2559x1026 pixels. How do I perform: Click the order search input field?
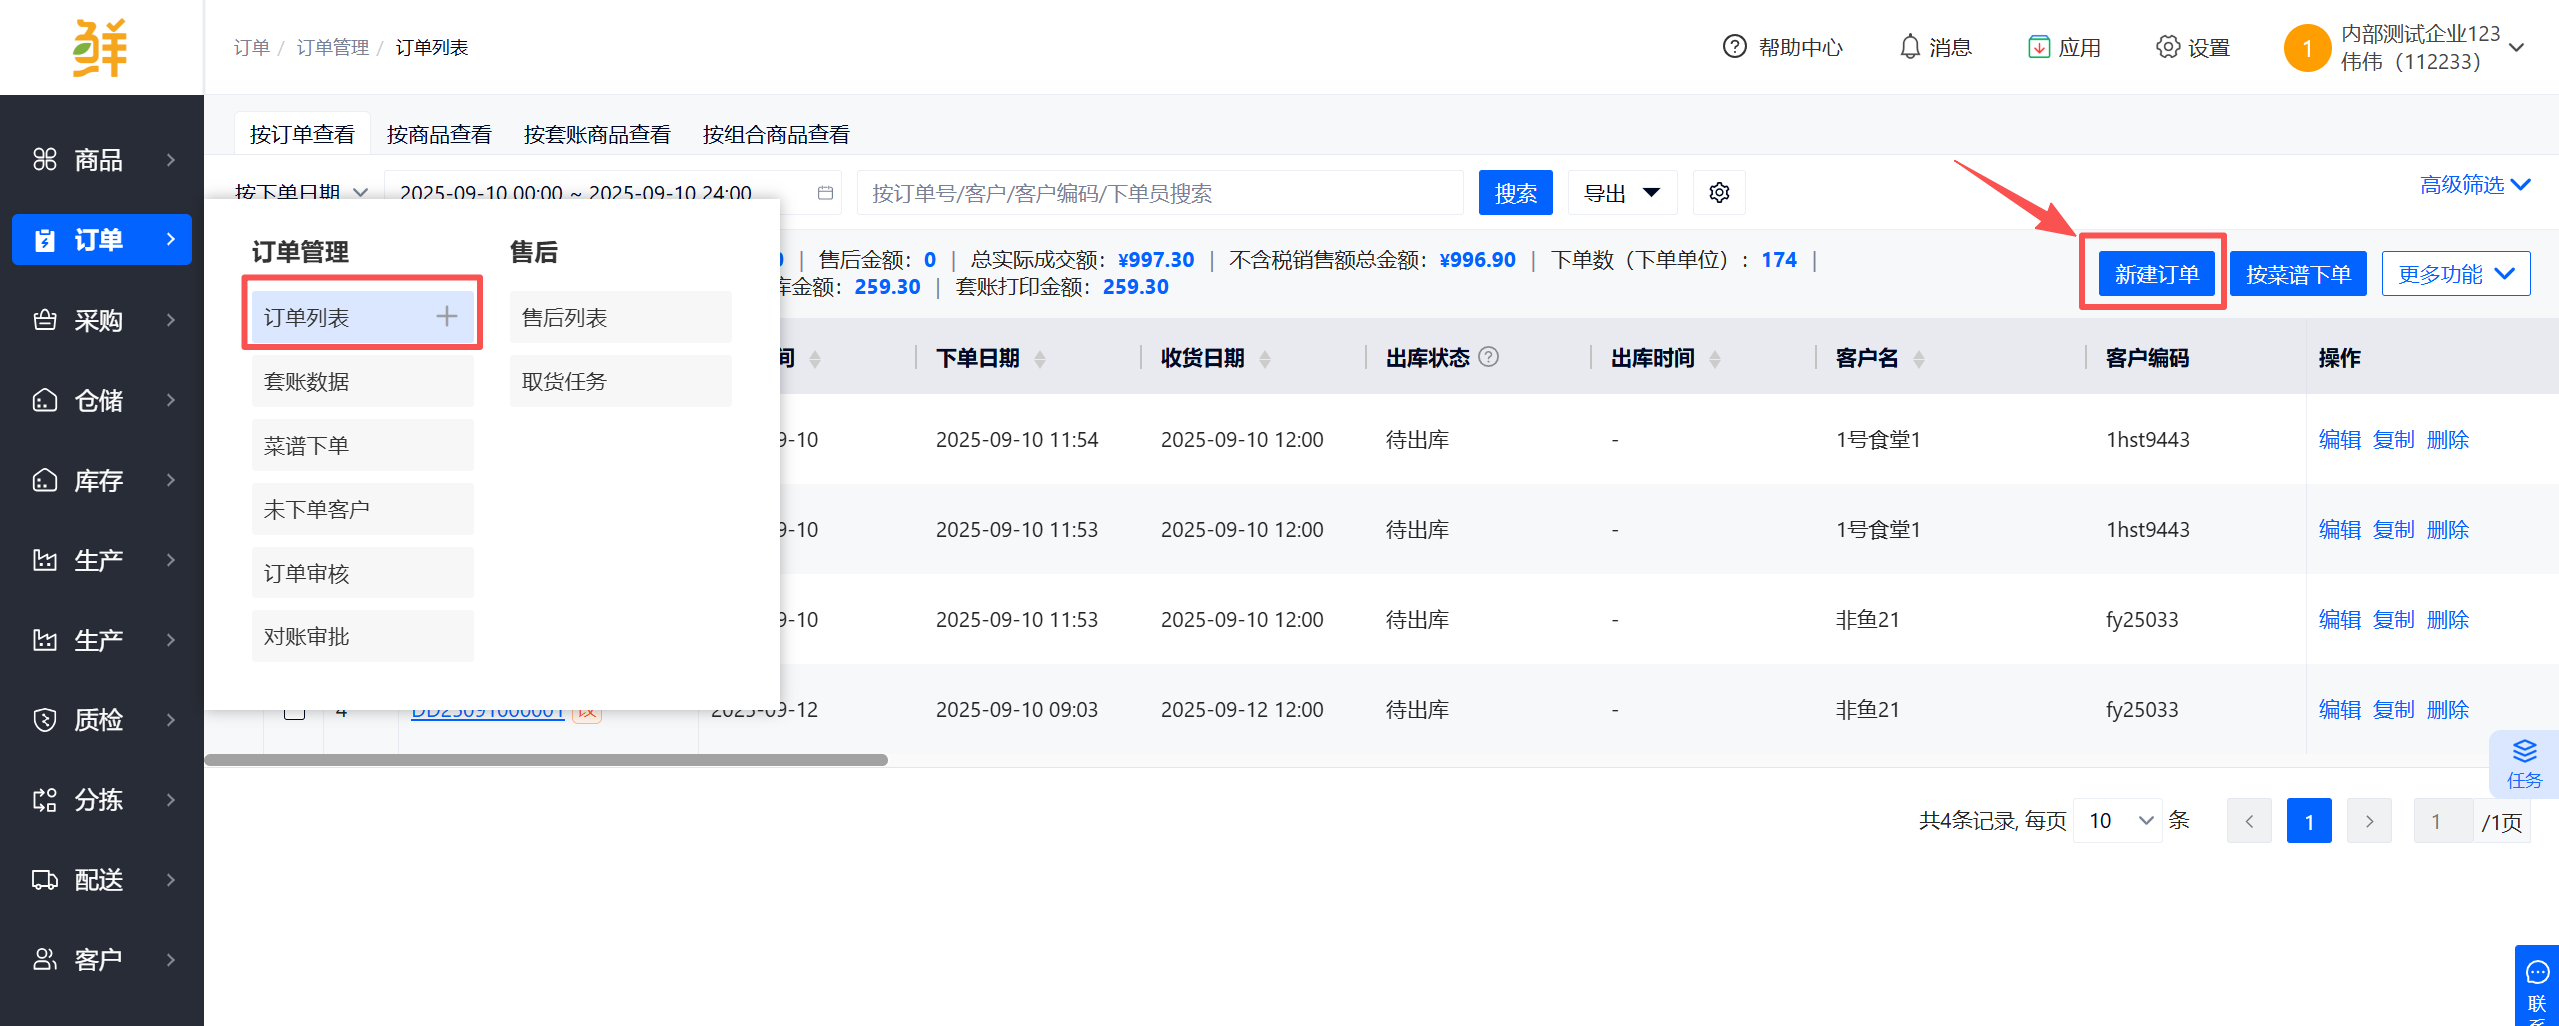tap(1160, 193)
